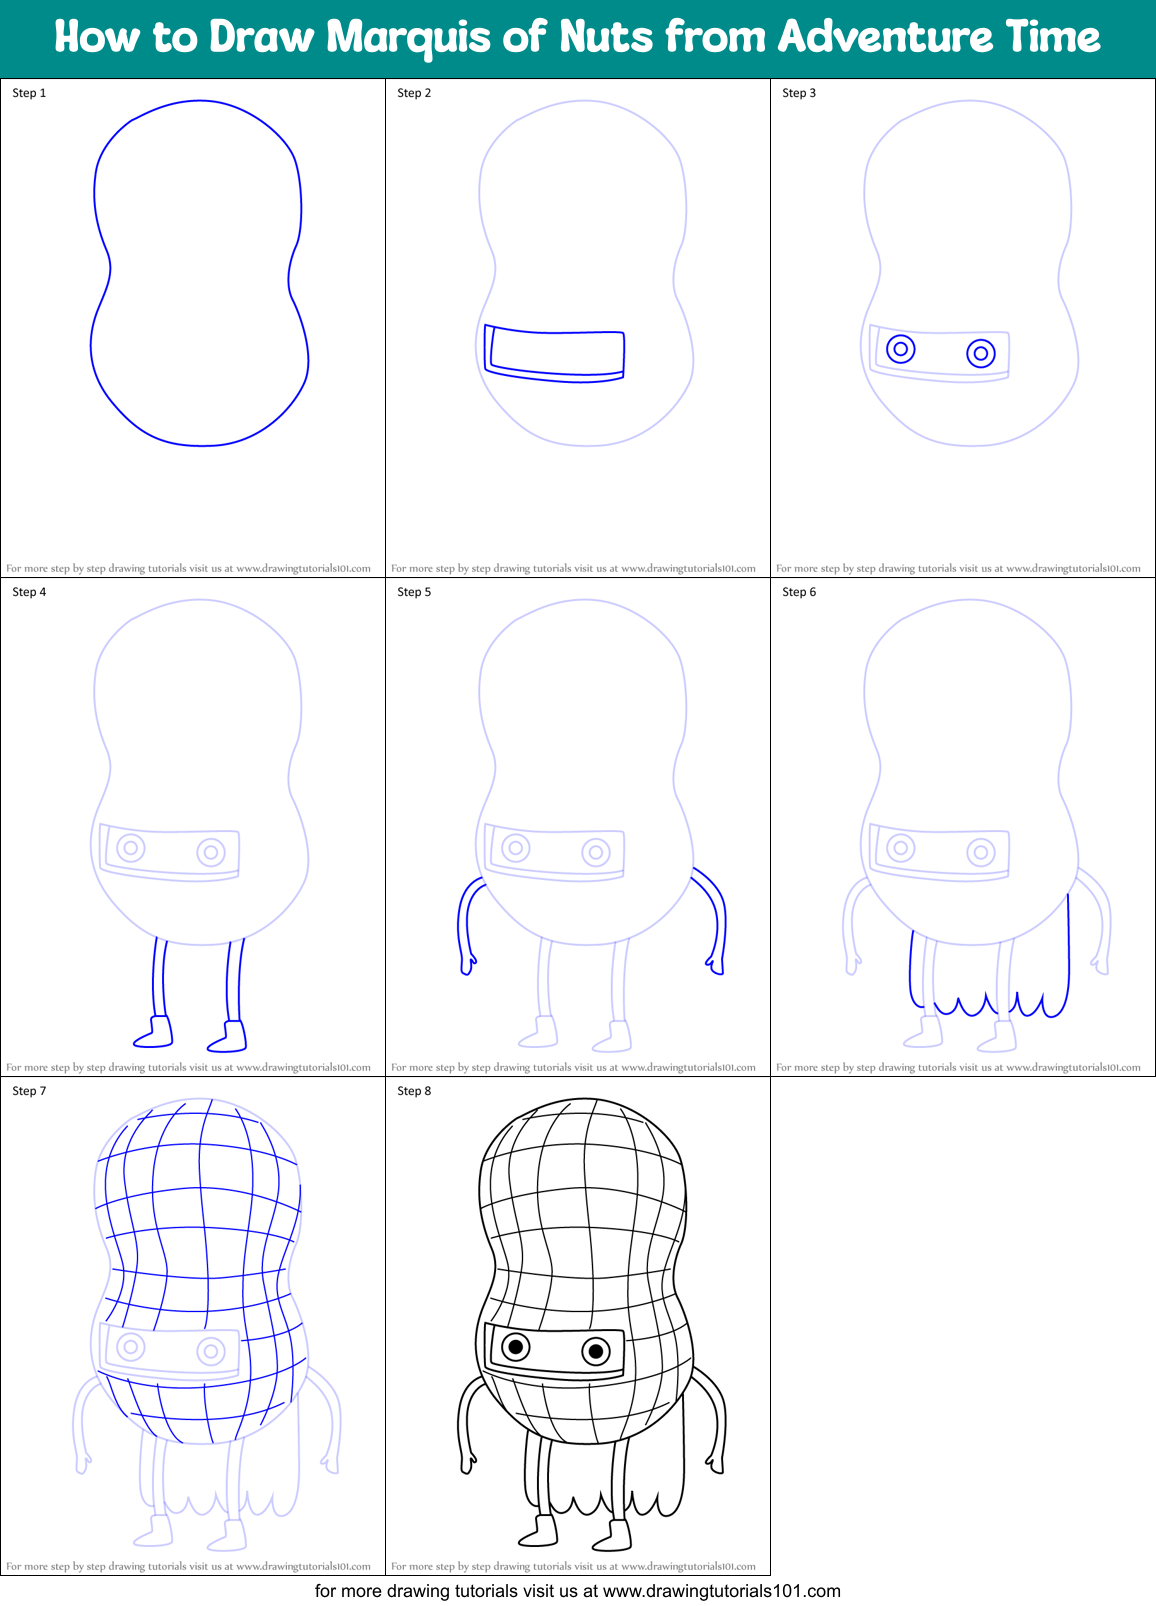The image size is (1156, 1606).
Task: Click the Step 3 panel footer website credit
Action: 959,568
